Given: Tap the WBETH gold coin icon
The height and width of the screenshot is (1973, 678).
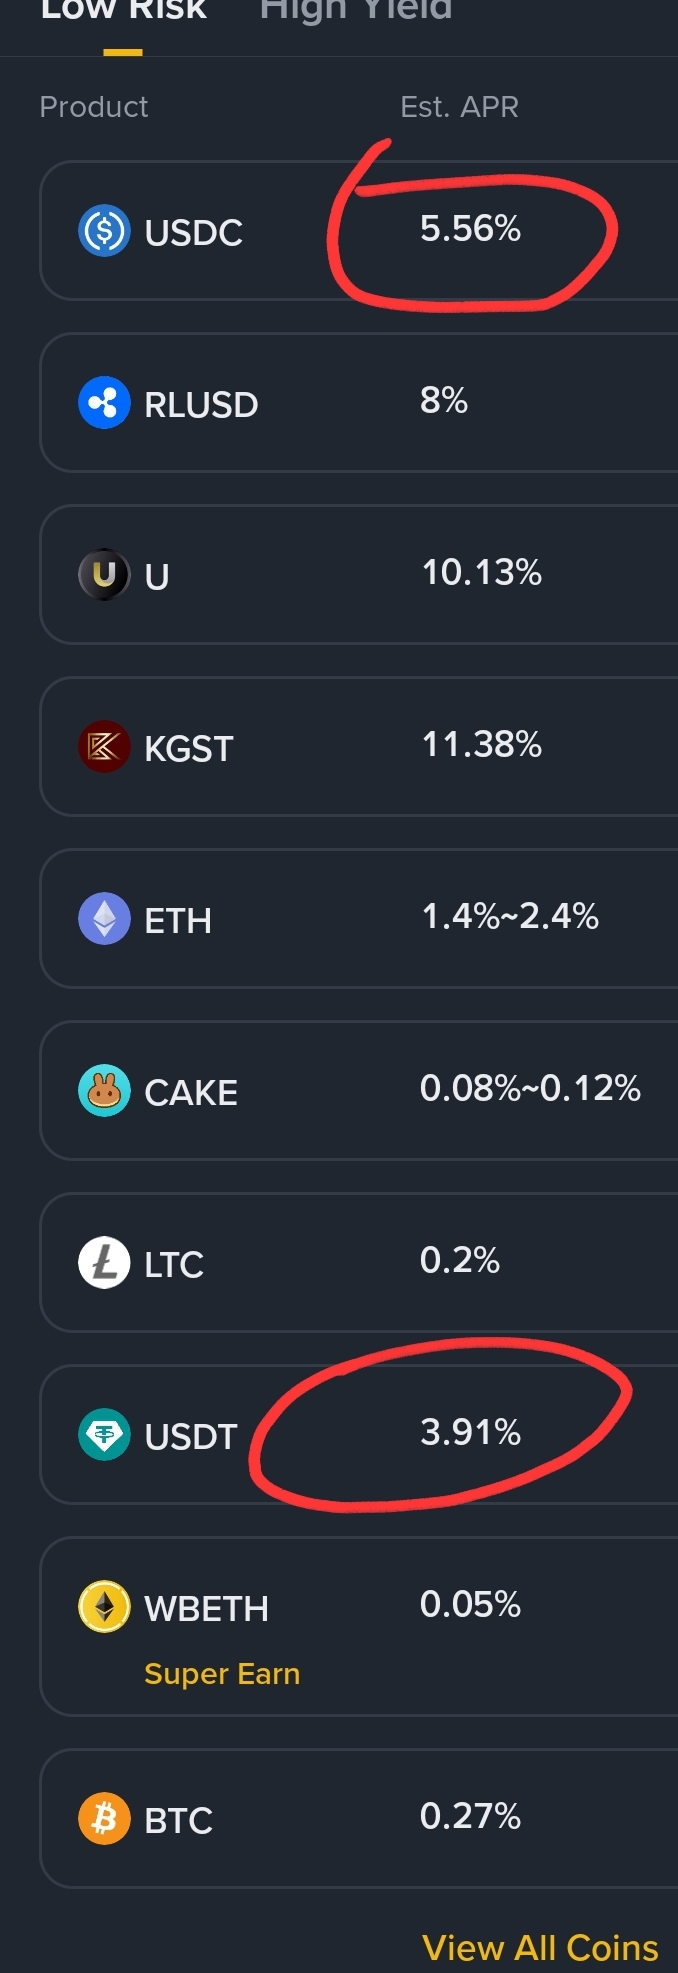Looking at the screenshot, I should click(104, 1606).
